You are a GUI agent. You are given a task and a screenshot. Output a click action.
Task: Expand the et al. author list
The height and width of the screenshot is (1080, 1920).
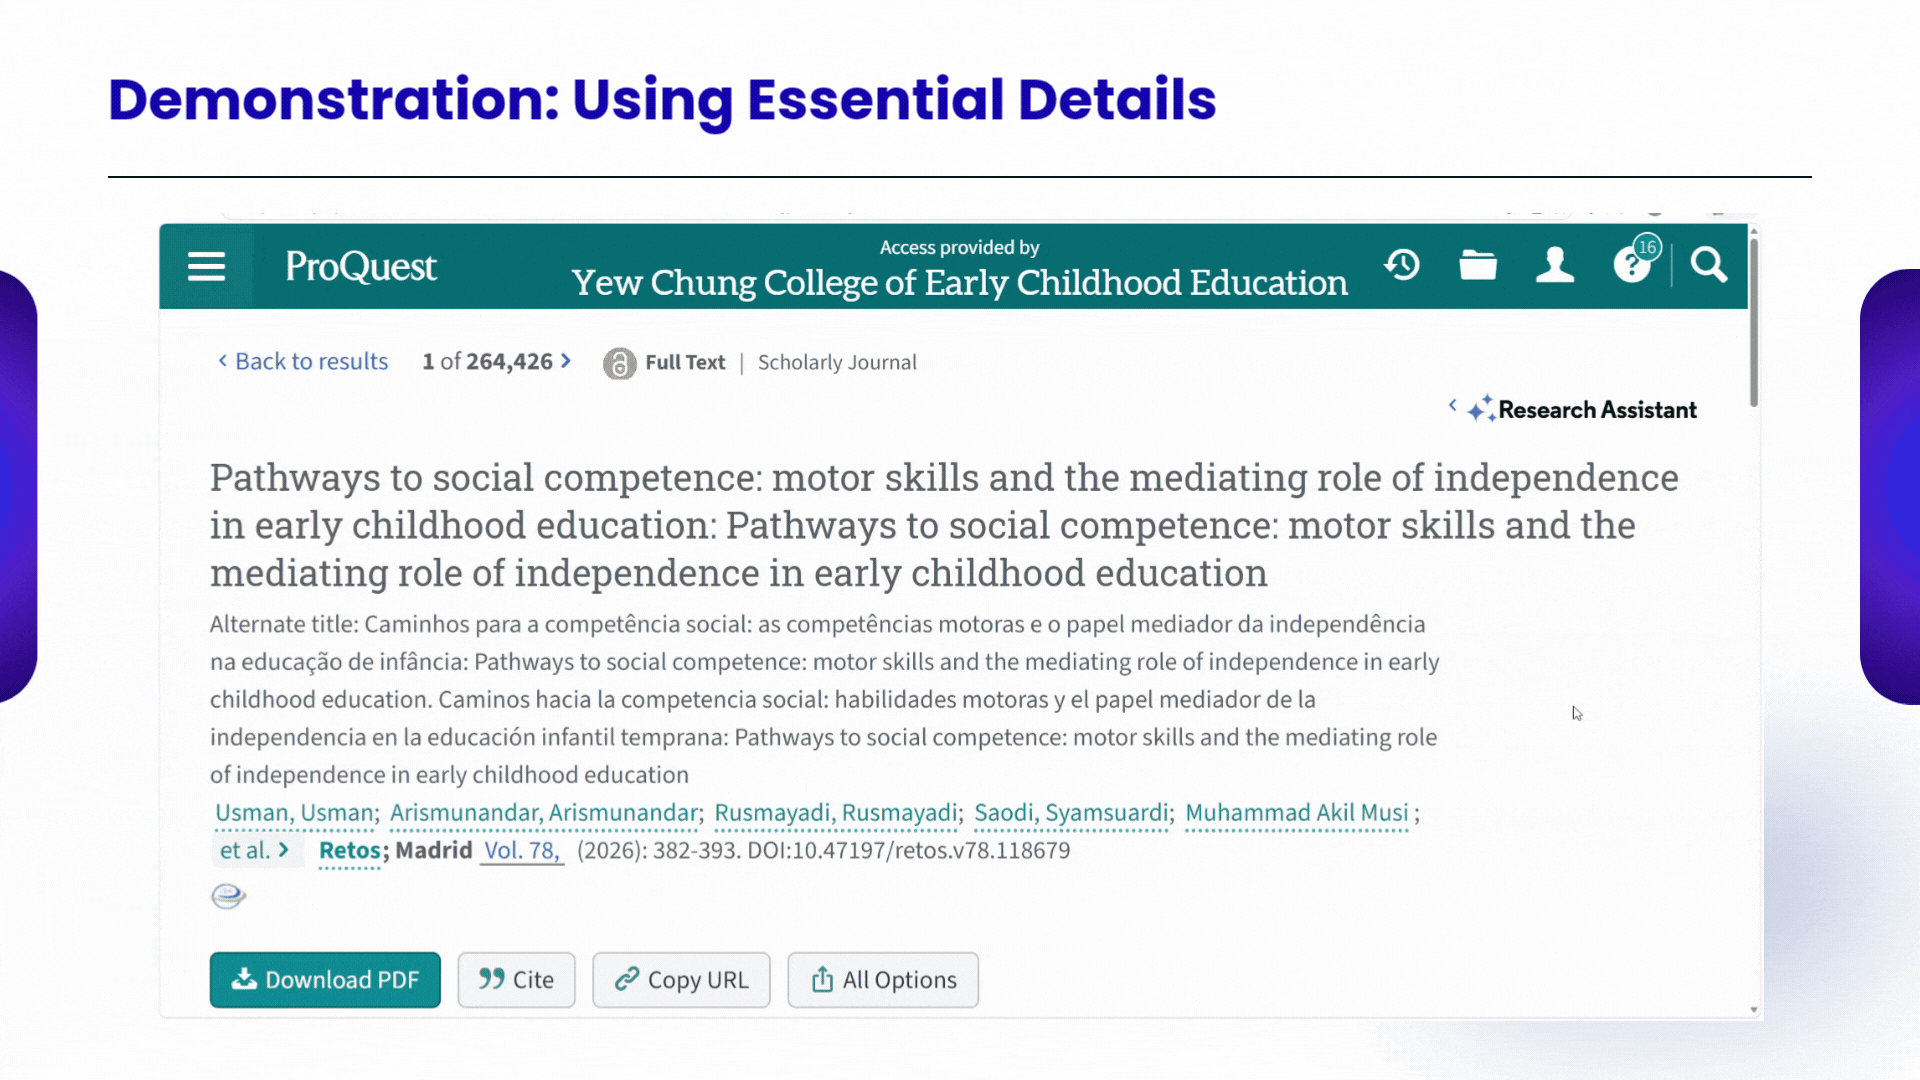(255, 850)
